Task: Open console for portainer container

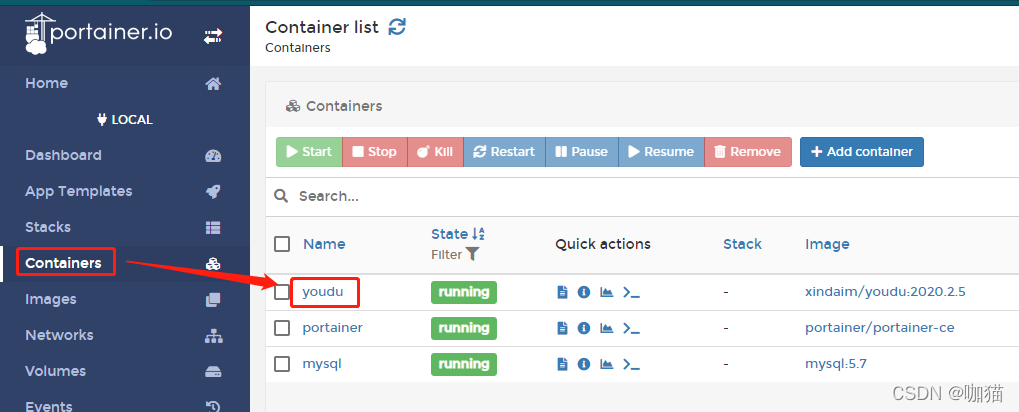Action: pos(631,328)
